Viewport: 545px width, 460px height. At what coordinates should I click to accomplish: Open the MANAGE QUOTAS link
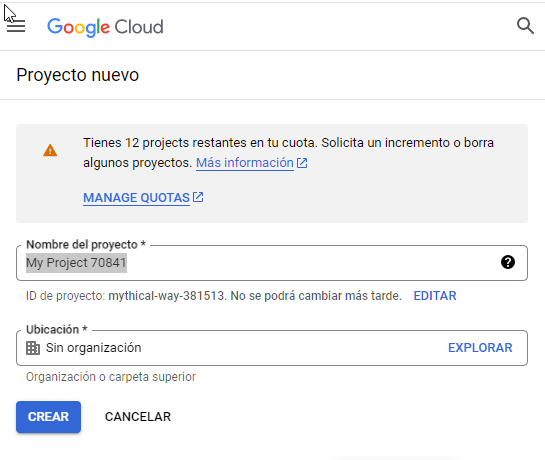pyautogui.click(x=136, y=197)
